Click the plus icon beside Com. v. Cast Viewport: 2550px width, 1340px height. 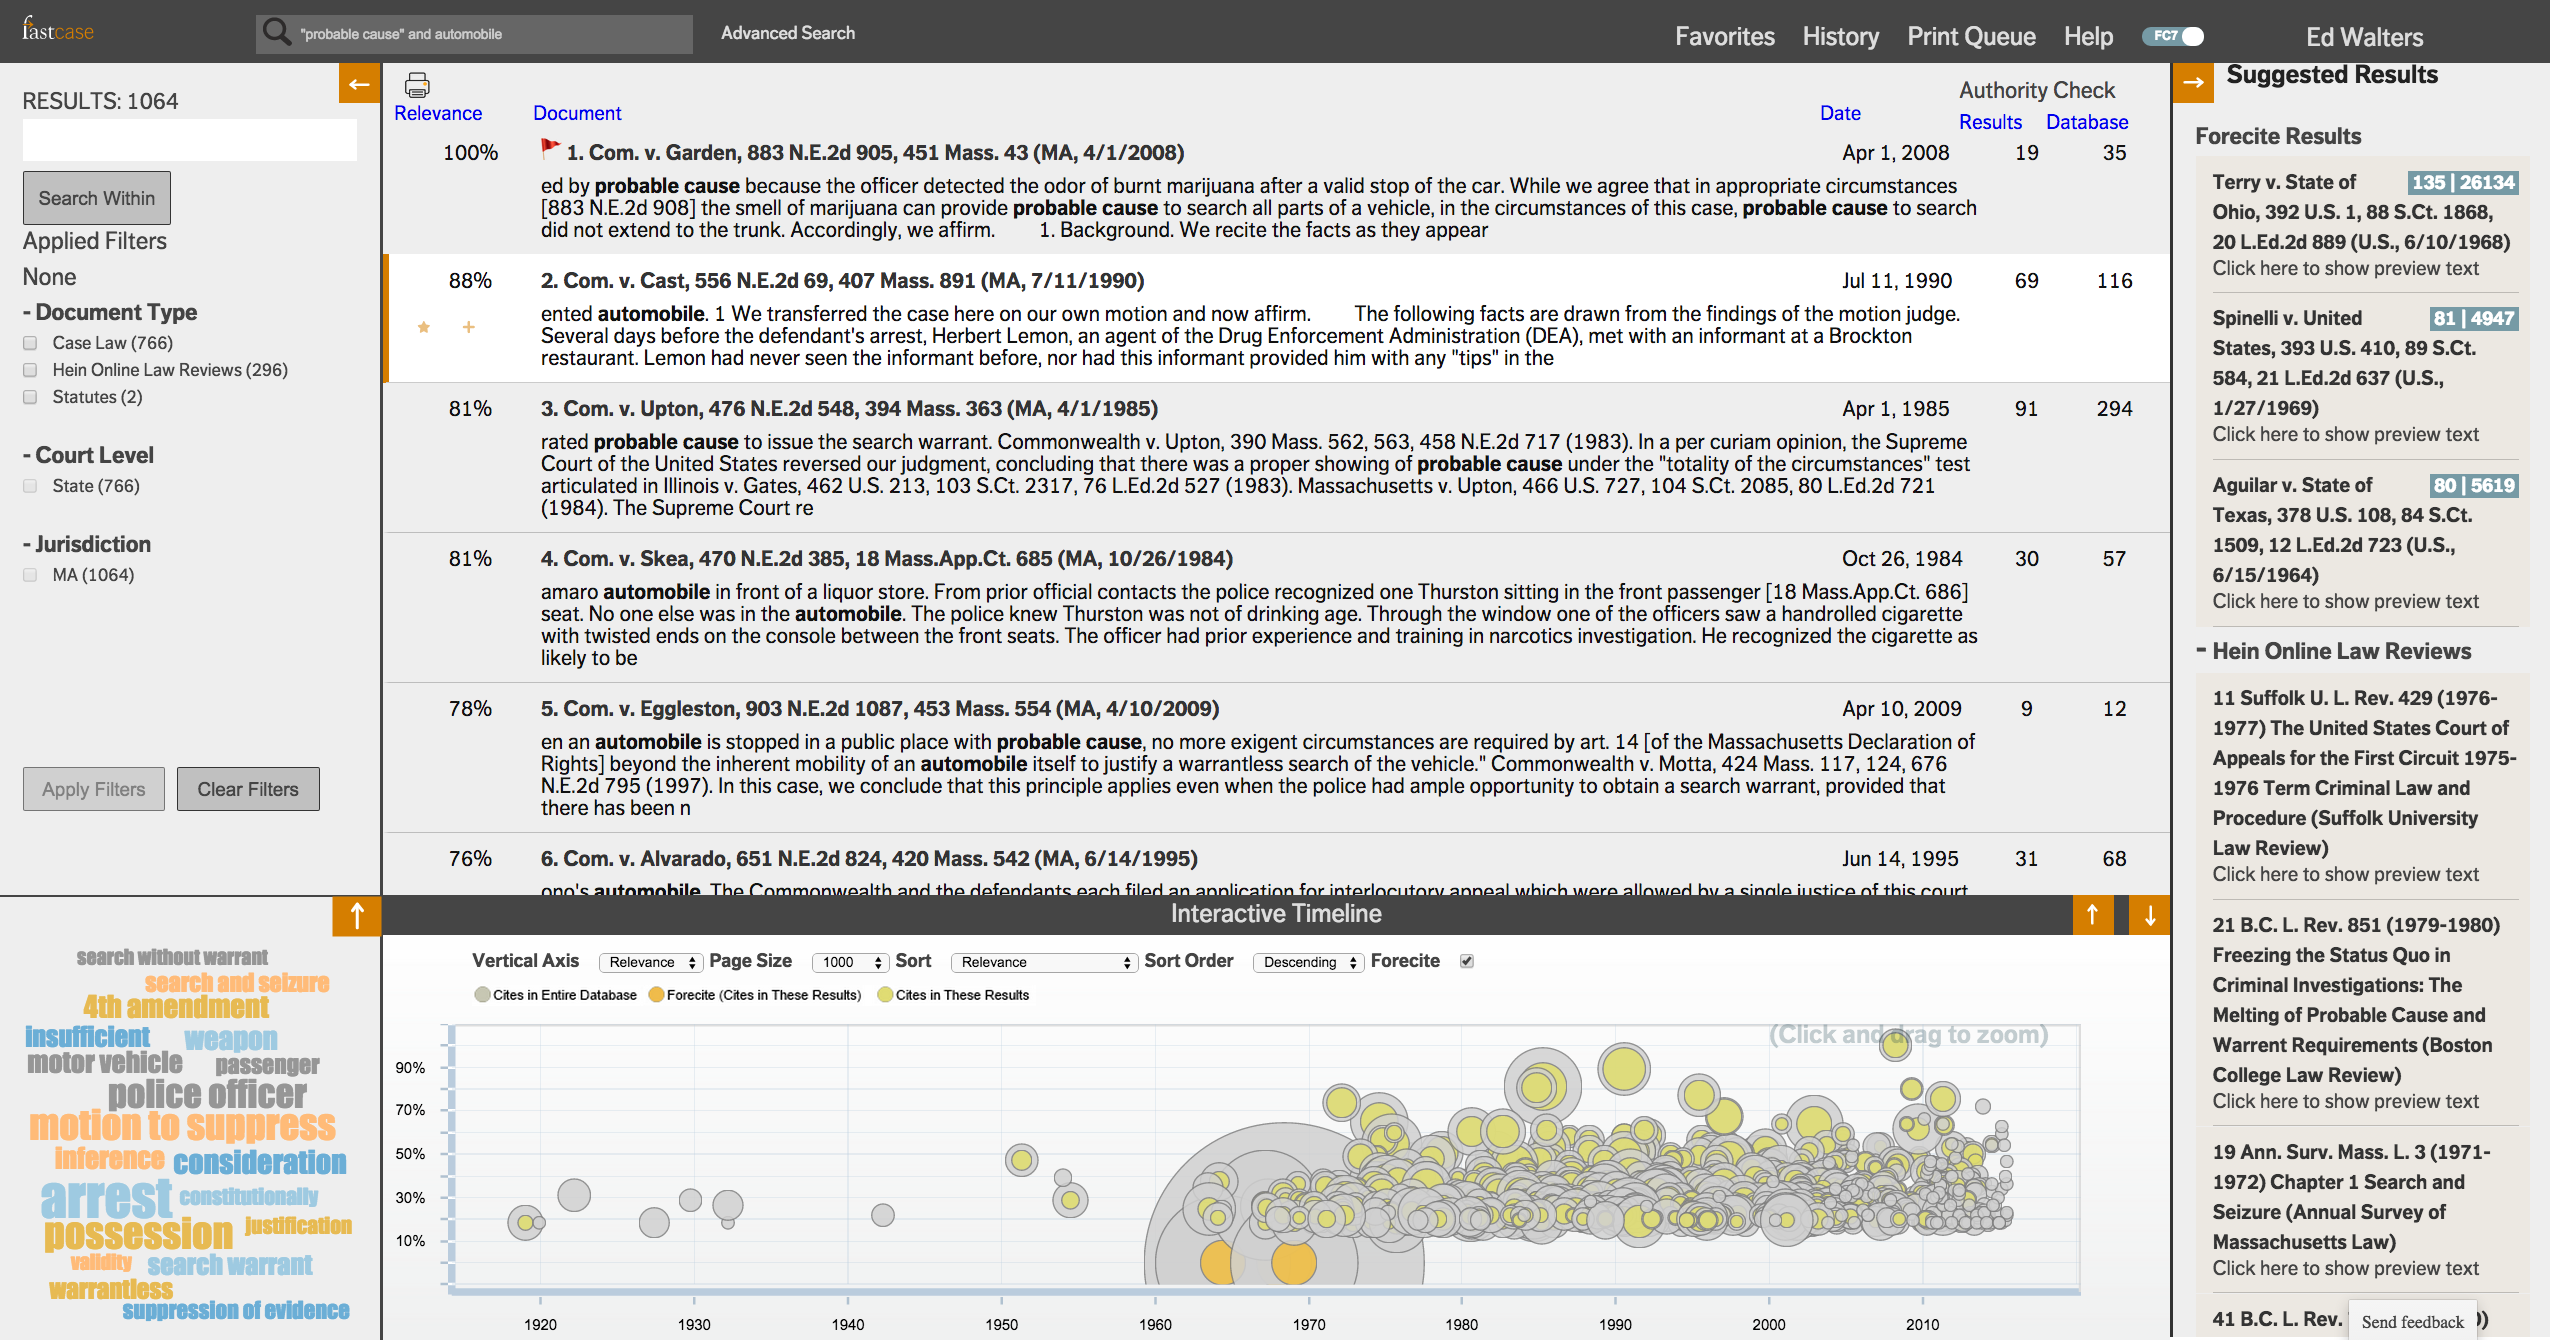point(468,327)
